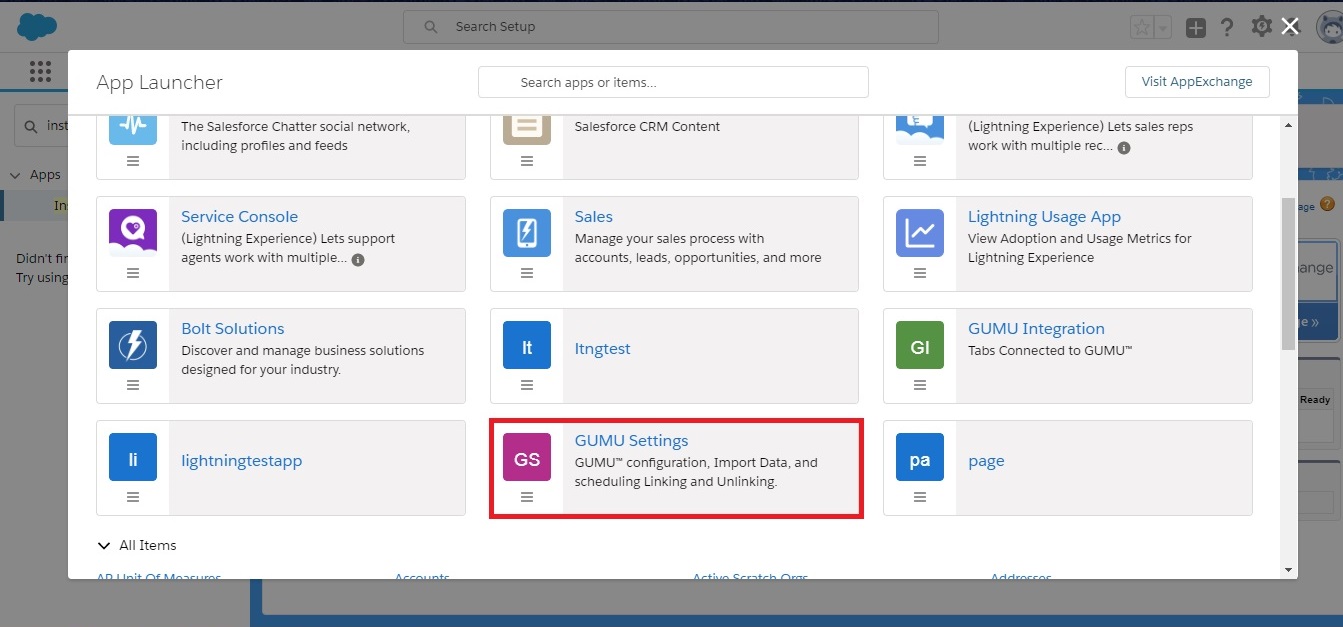1343x627 pixels.
Task: Open the Sales app link
Action: [x=594, y=217]
